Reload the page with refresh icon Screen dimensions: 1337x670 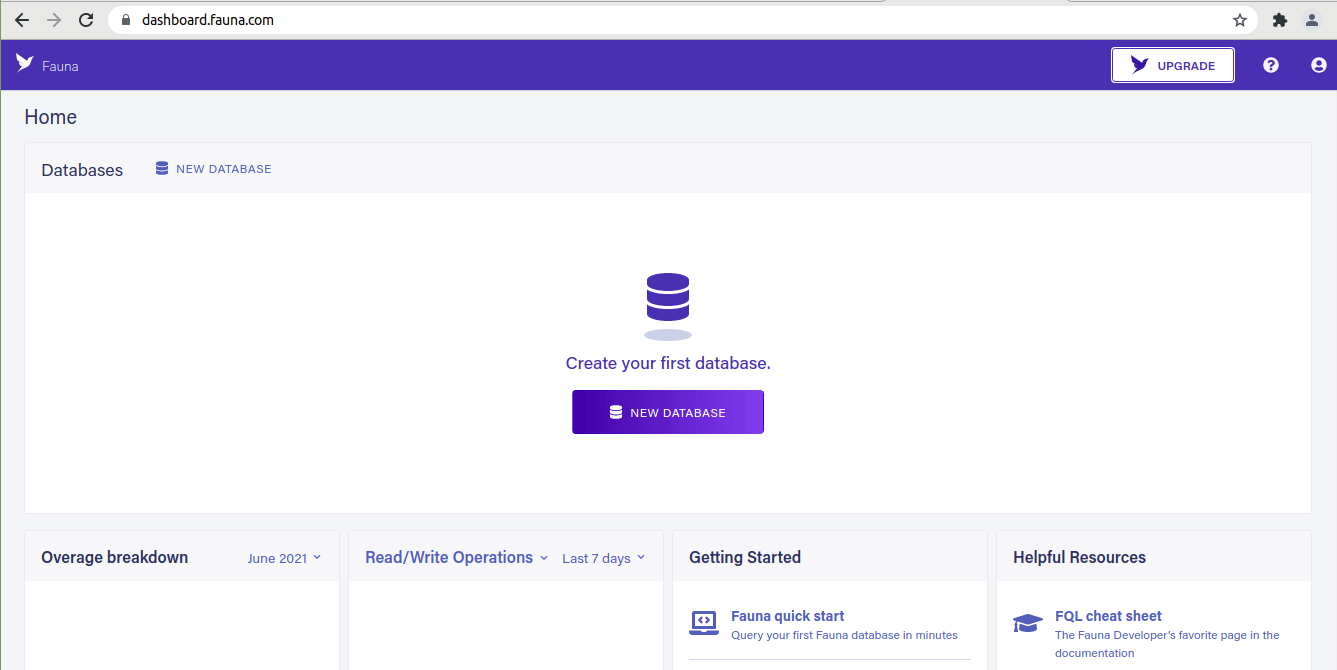tap(86, 20)
